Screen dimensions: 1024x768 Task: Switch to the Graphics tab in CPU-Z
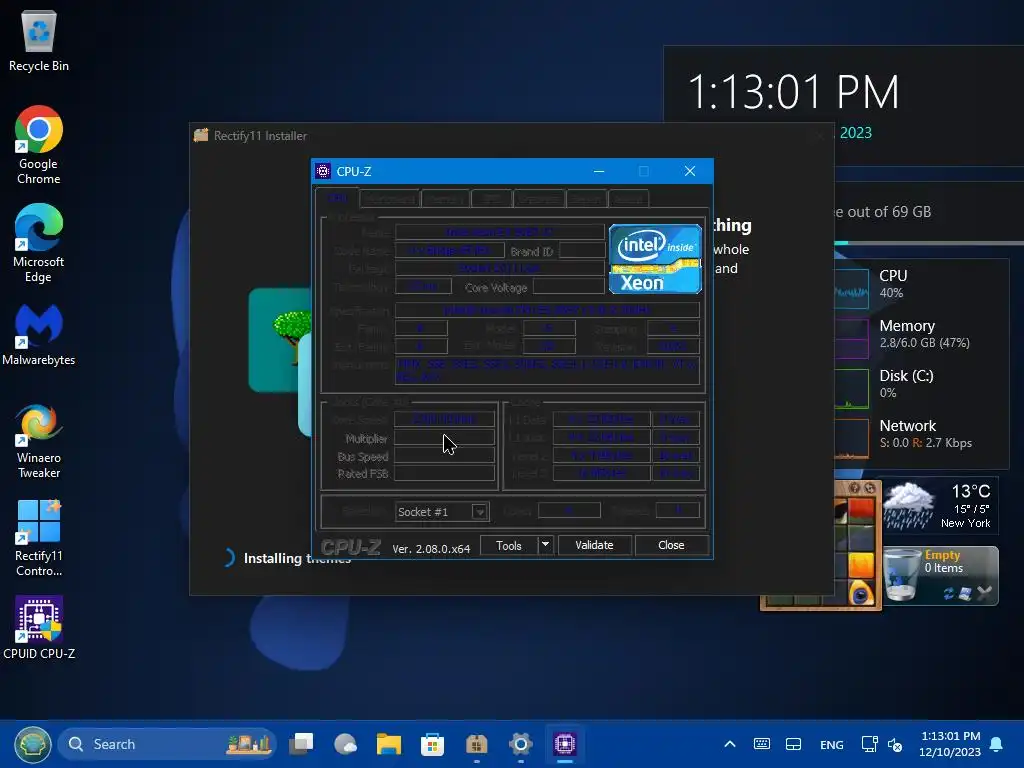click(x=539, y=199)
